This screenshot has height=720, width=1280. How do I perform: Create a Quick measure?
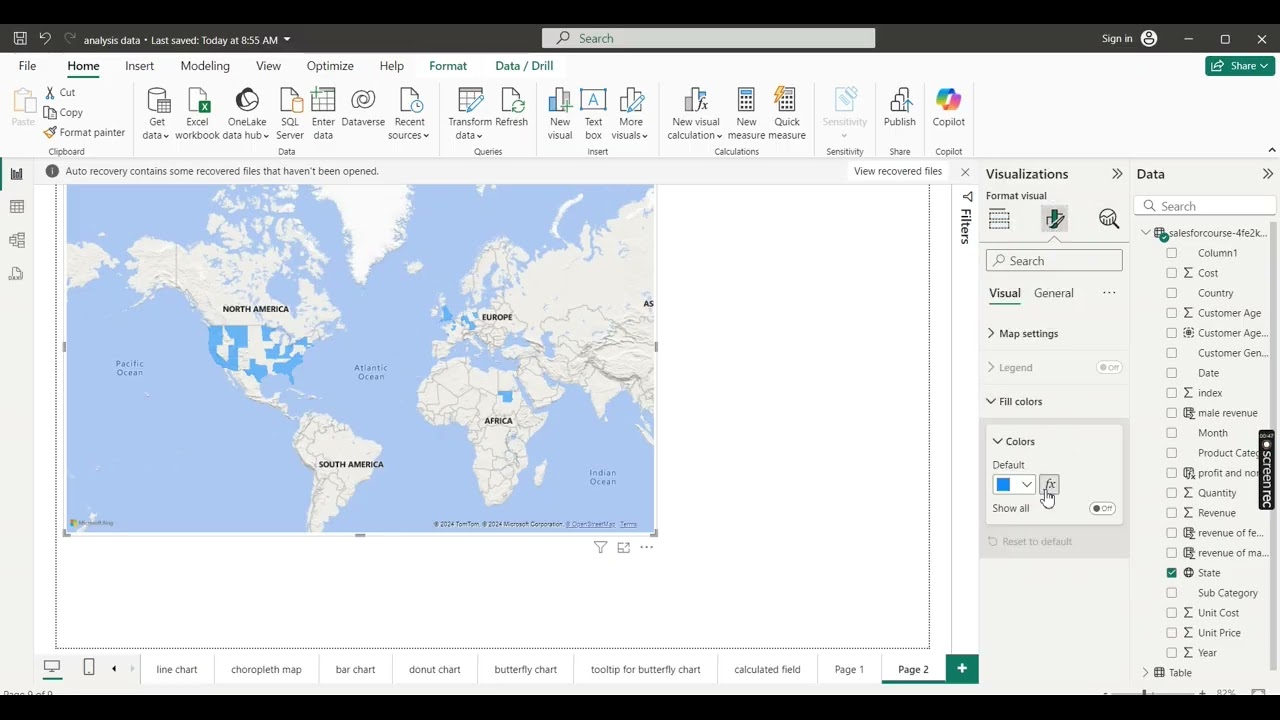[787, 113]
